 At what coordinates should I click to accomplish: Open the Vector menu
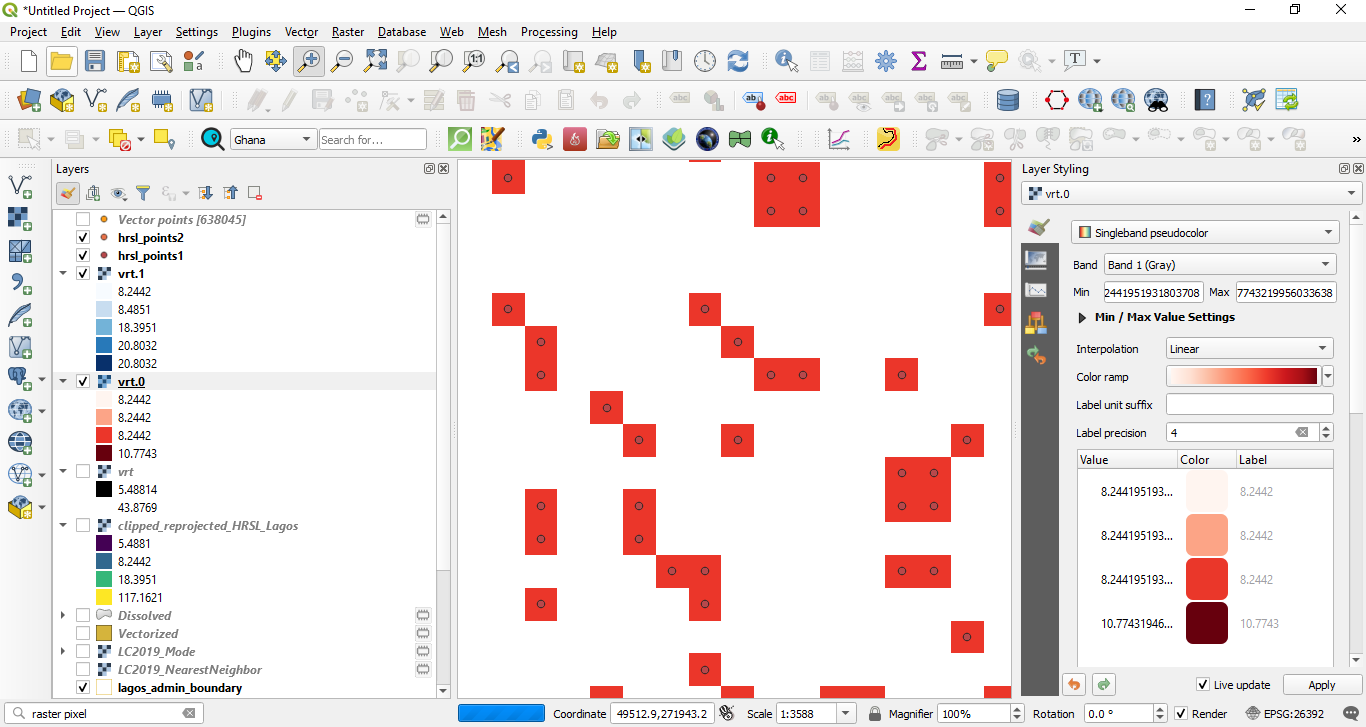tap(301, 32)
